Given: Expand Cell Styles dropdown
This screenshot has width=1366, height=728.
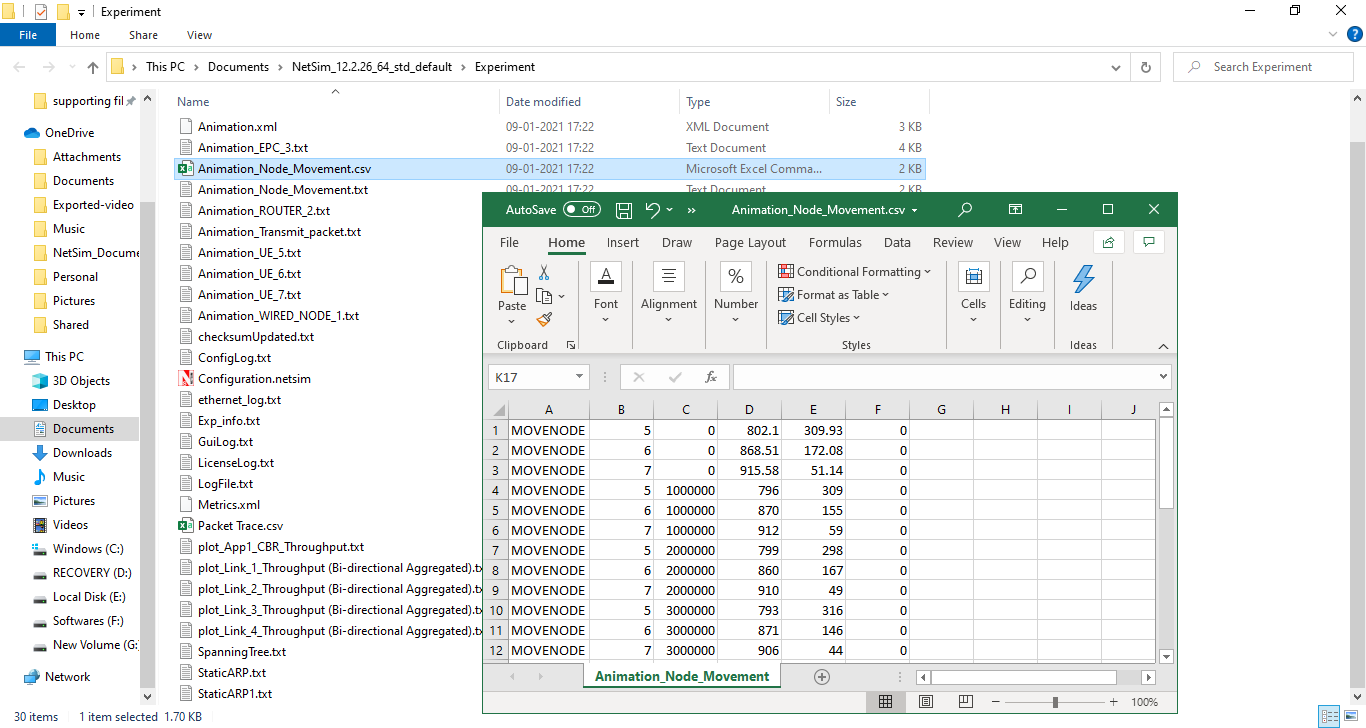Looking at the screenshot, I should (856, 318).
